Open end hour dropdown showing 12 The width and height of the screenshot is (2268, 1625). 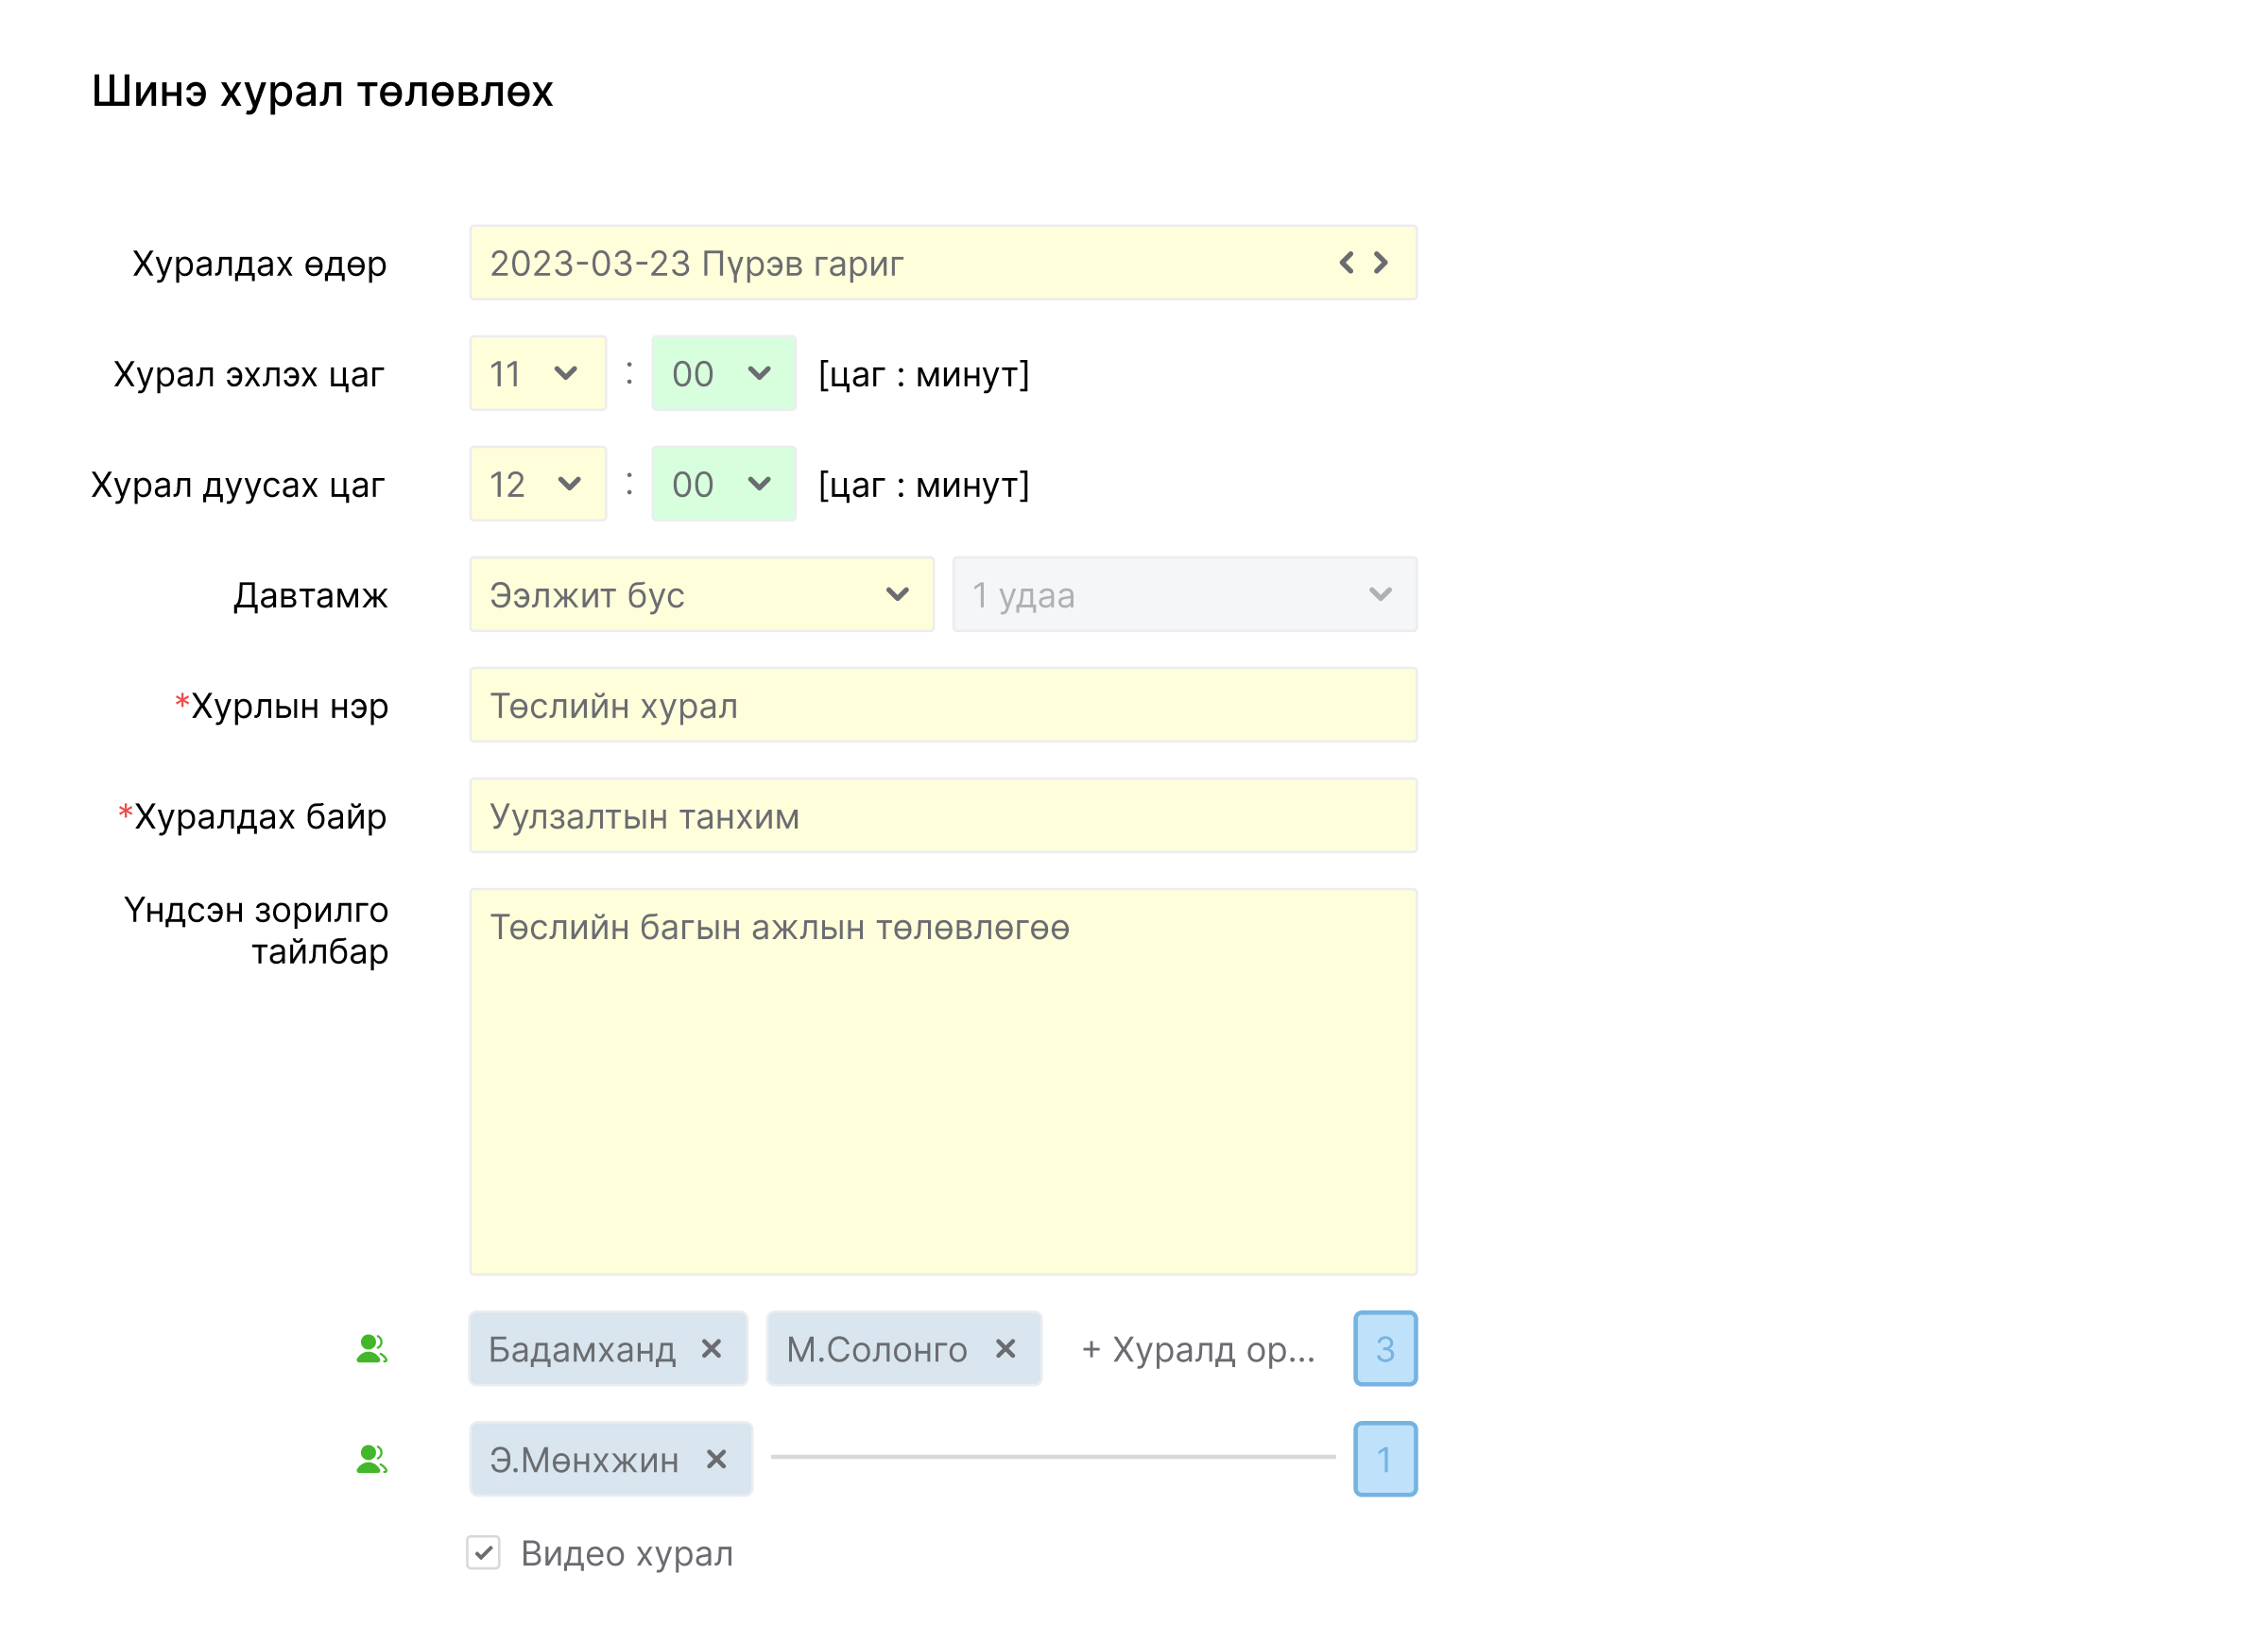pos(537,484)
